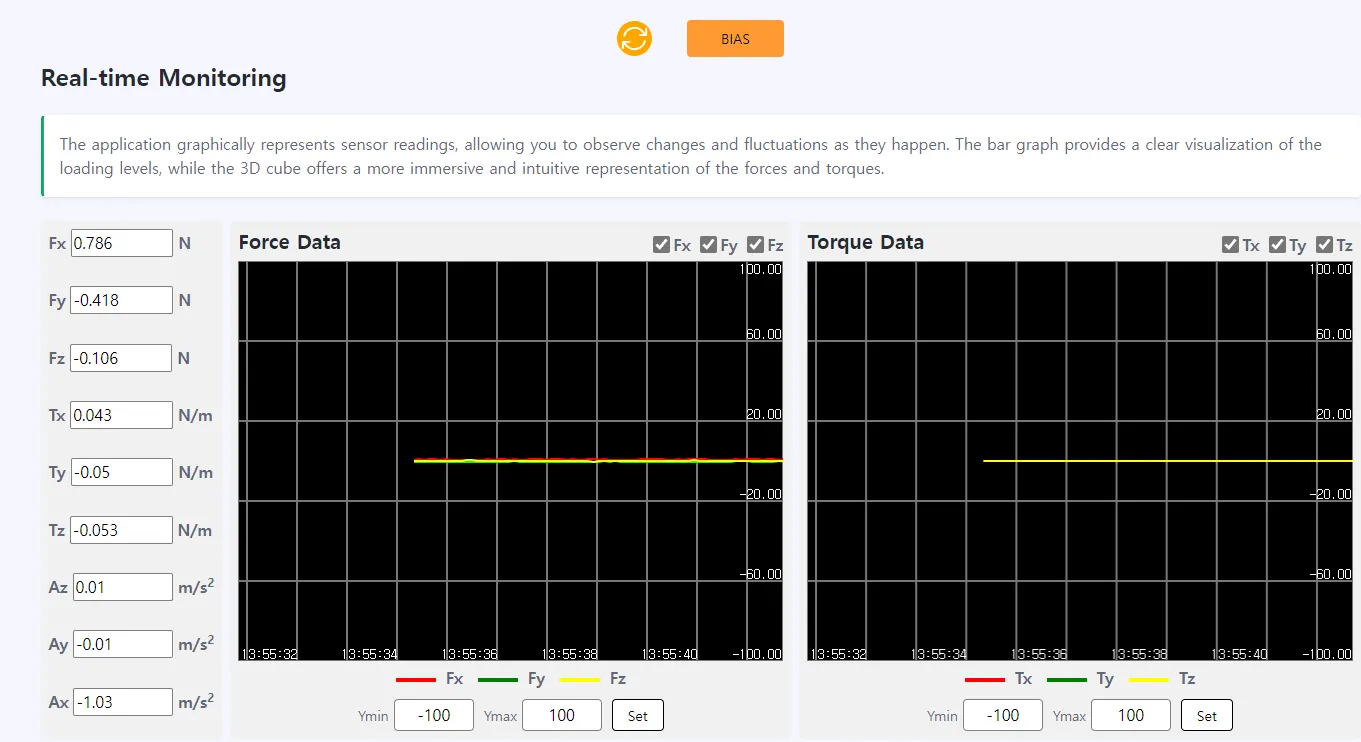Click the red Tx legend swatch
The height and width of the screenshot is (742, 1361).
tap(985, 680)
